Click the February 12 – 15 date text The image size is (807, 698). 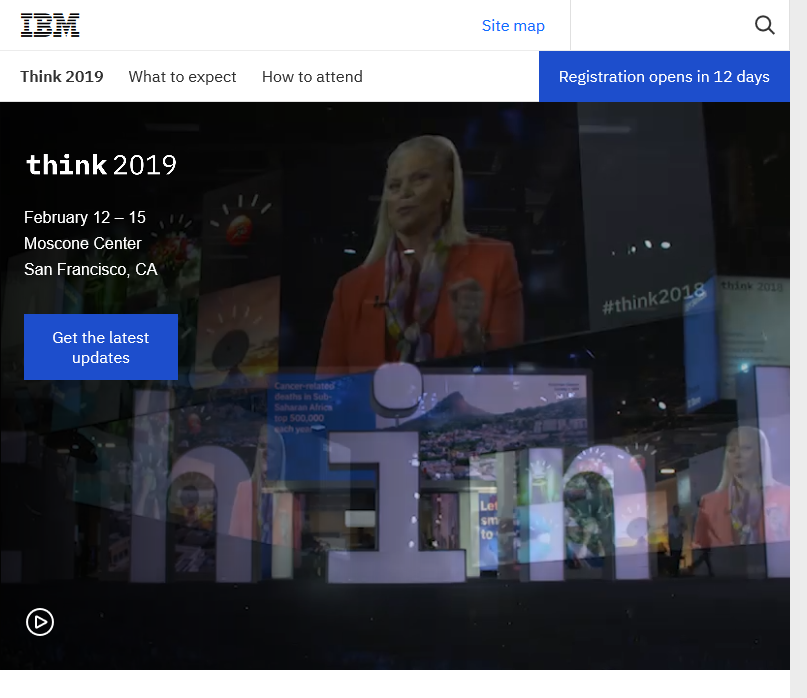pyautogui.click(x=85, y=217)
